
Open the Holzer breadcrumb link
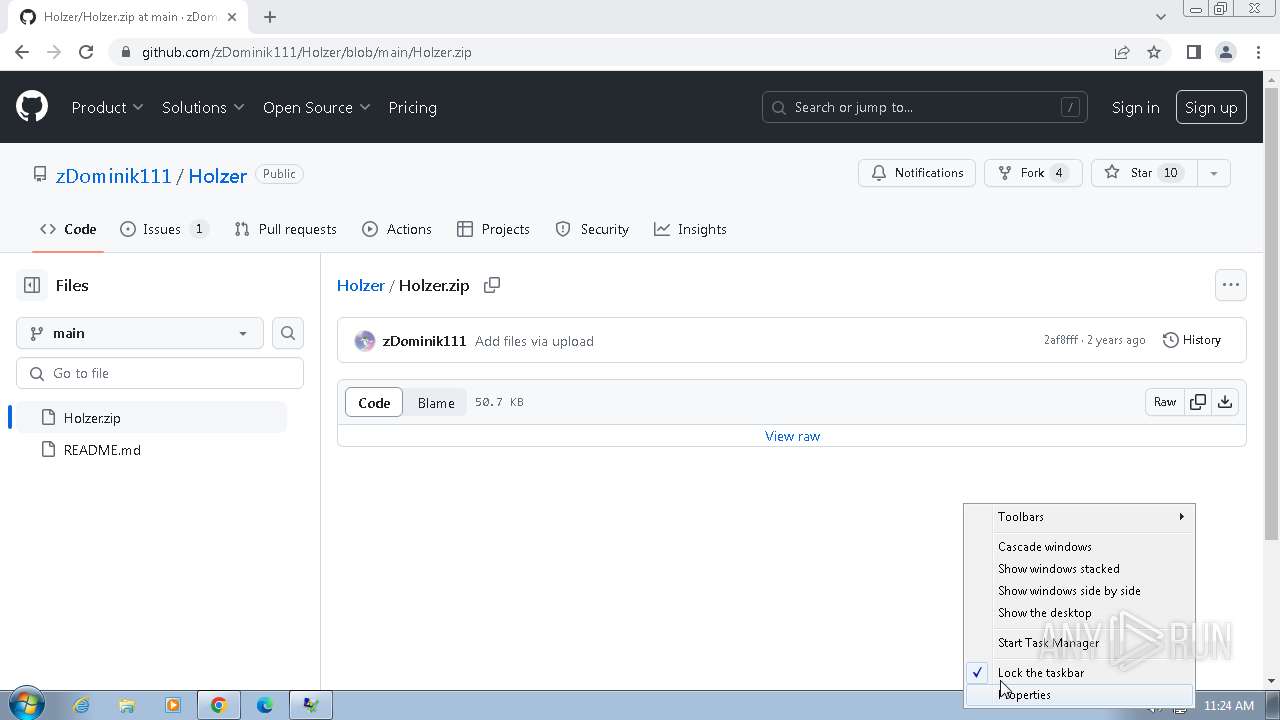coord(360,285)
